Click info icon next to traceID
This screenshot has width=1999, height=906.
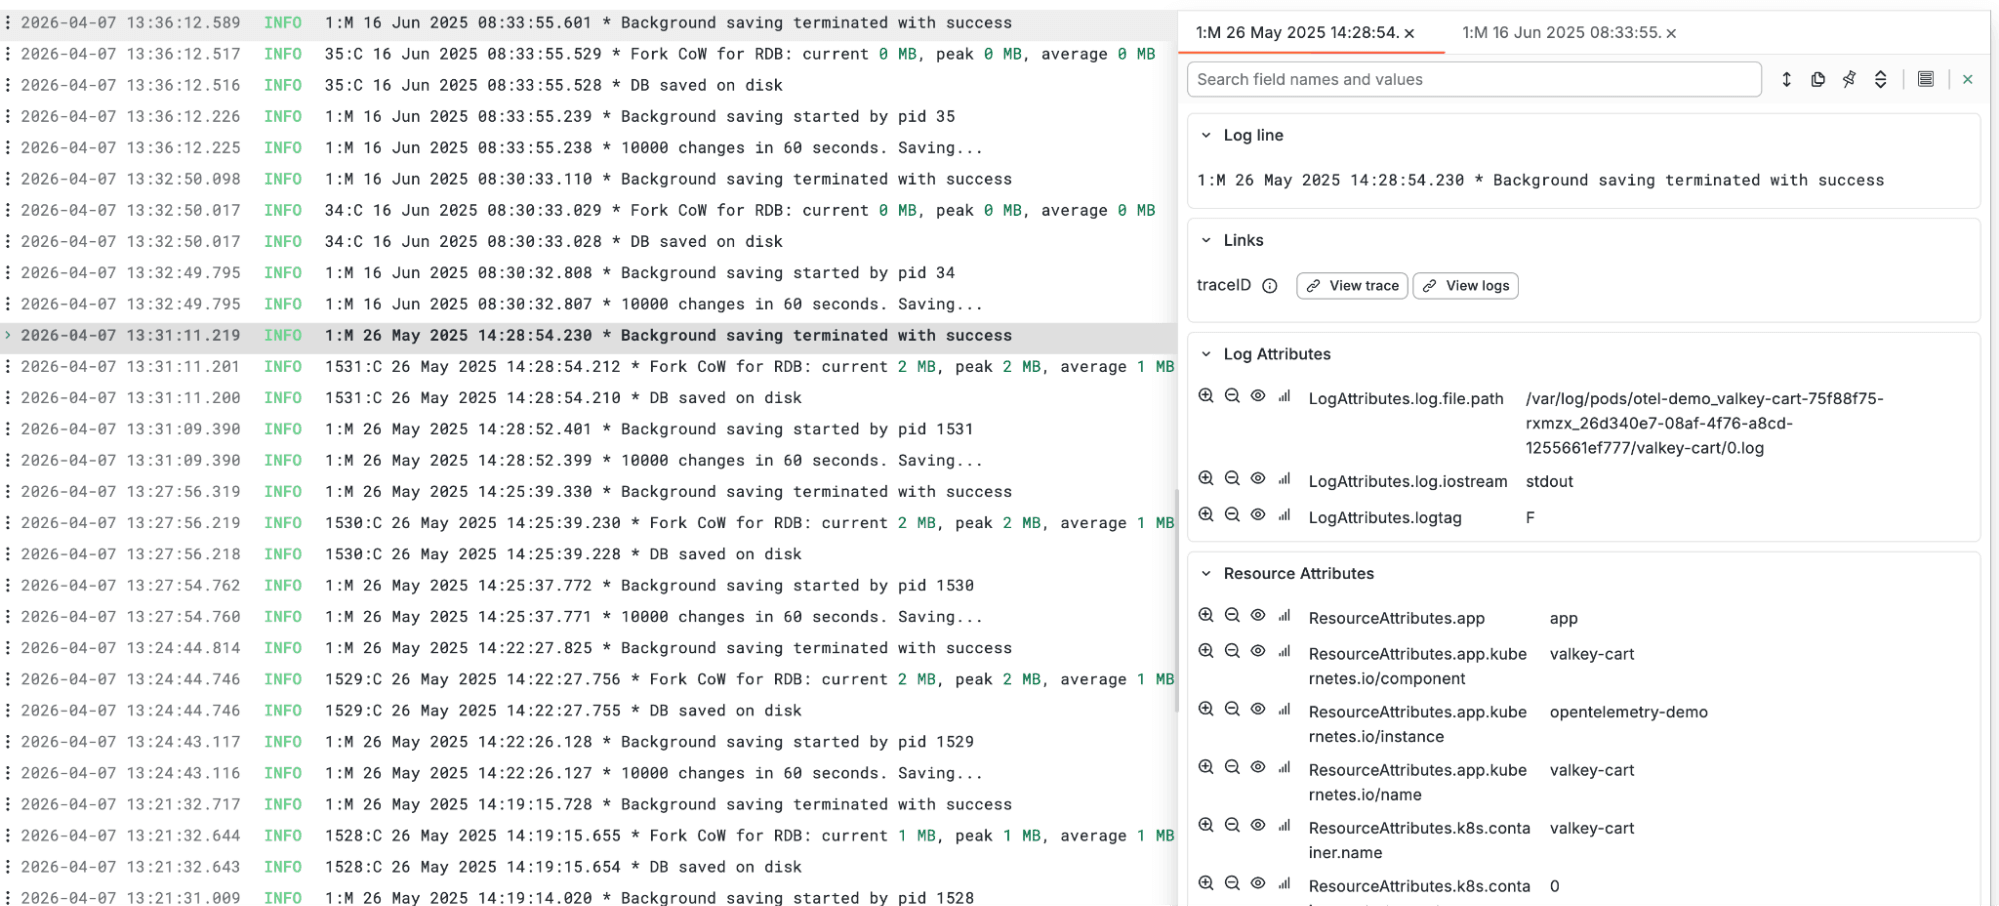tap(1269, 286)
